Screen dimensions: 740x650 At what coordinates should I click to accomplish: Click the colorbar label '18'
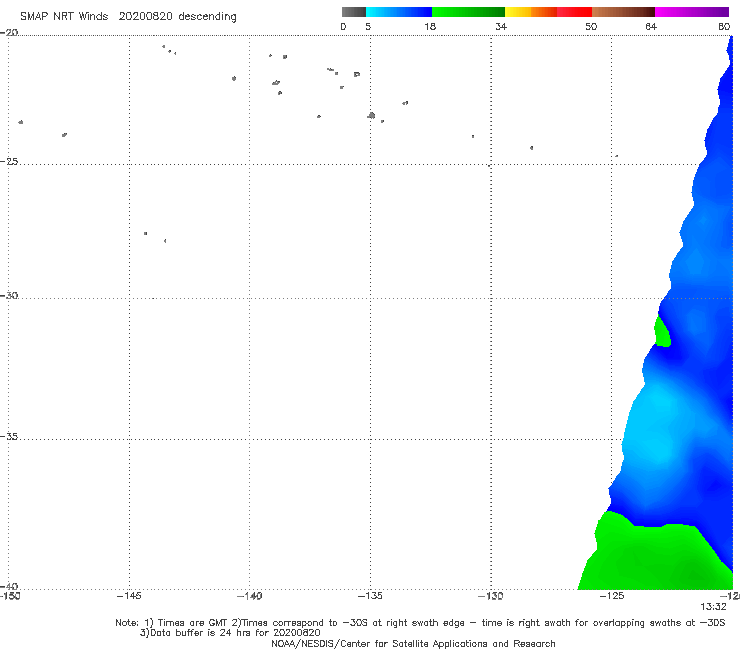point(430,27)
